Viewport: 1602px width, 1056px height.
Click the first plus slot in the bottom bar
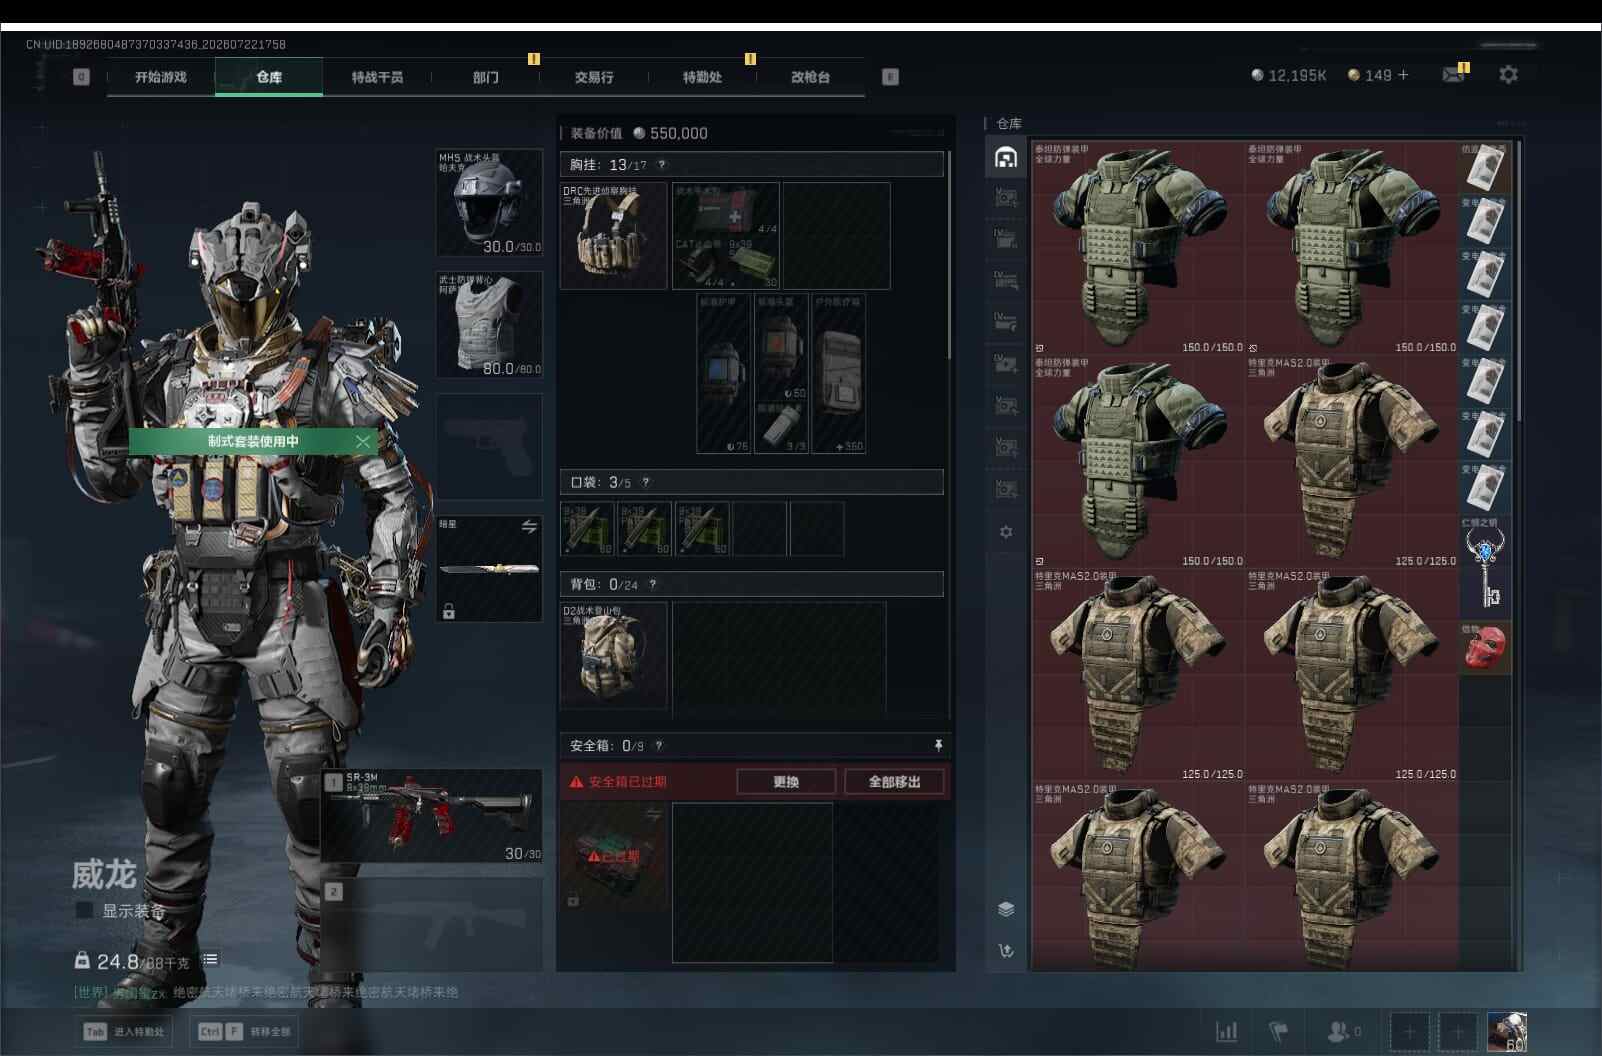[1409, 1032]
